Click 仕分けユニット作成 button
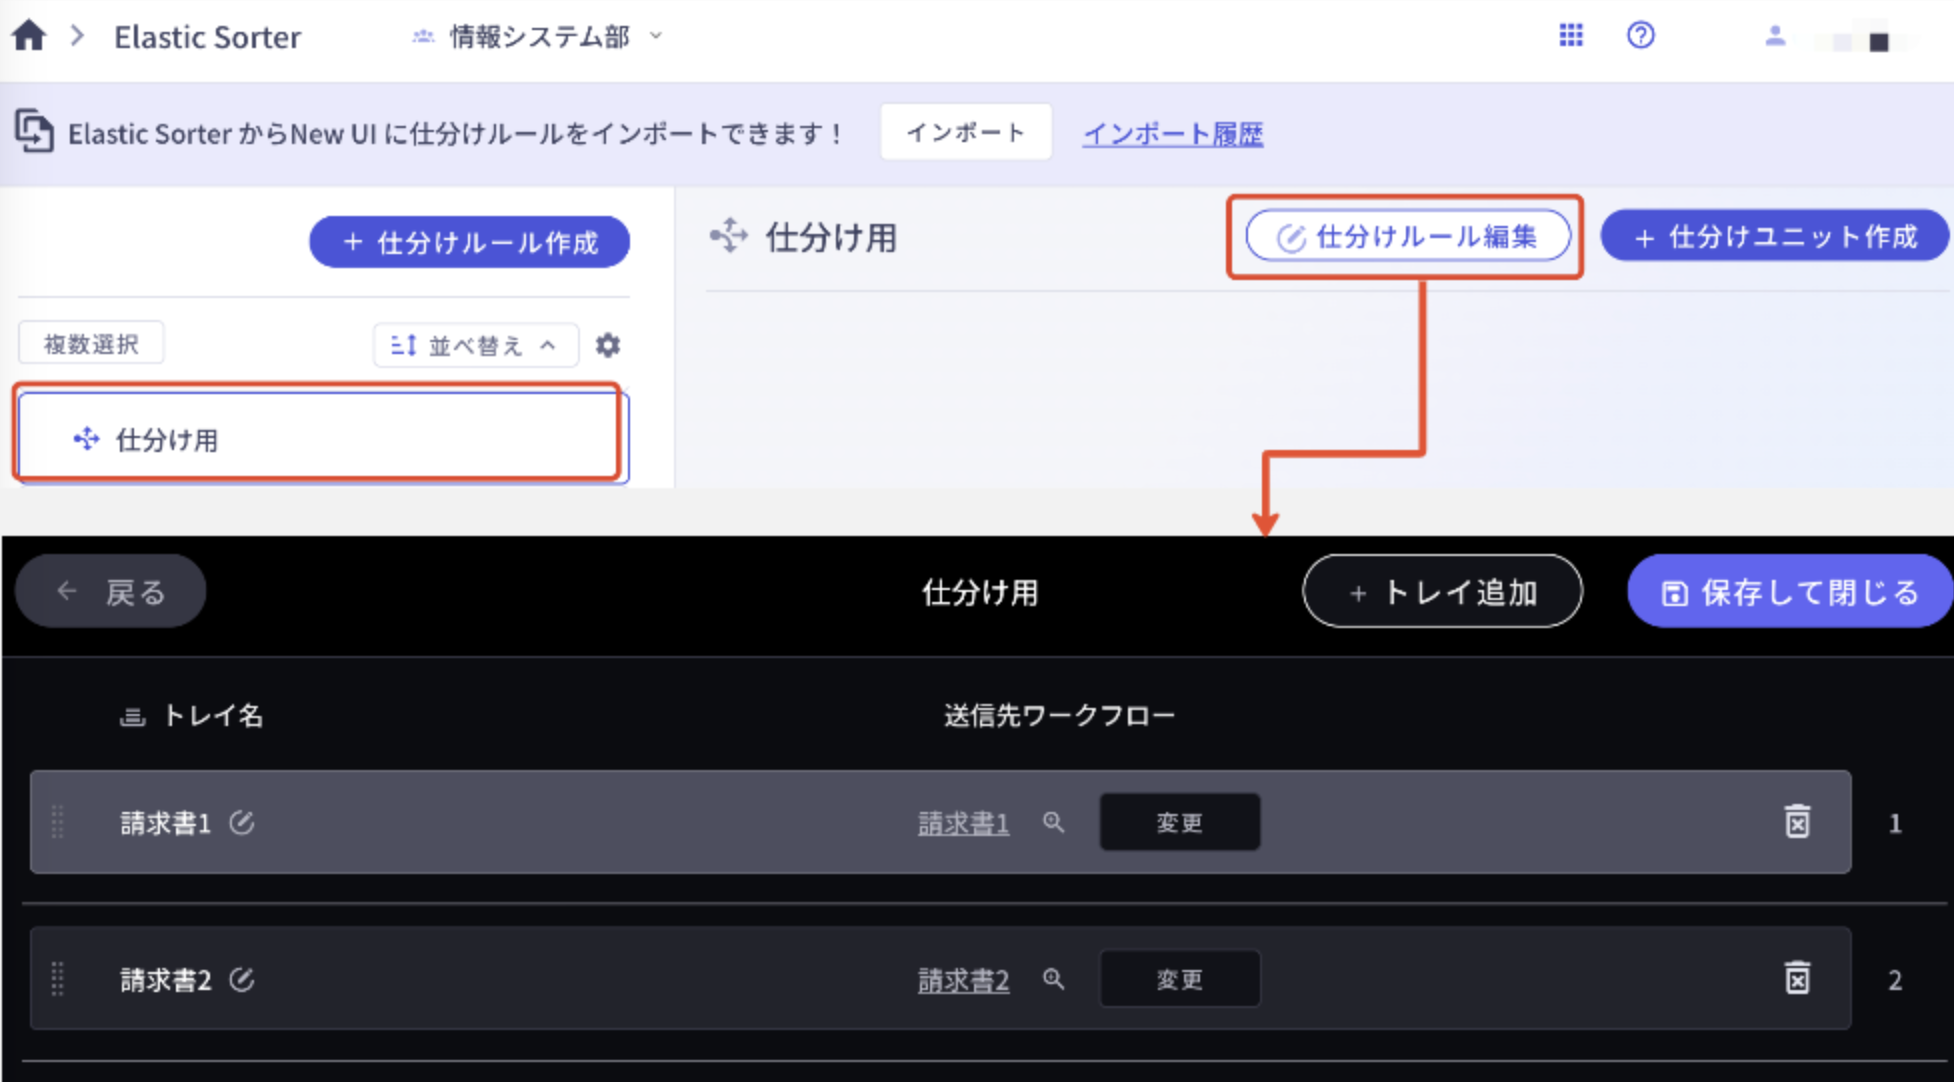Viewport: 1954px width, 1082px height. [1775, 237]
